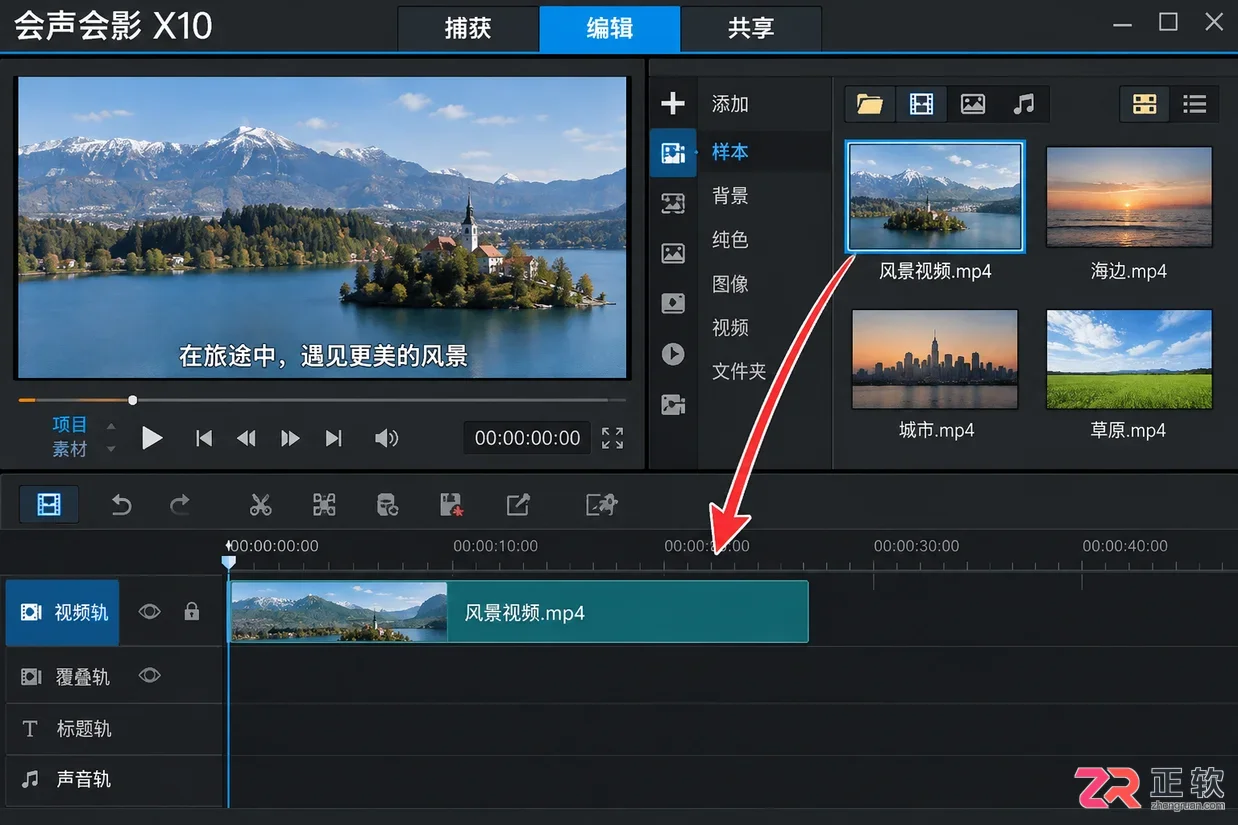Toggle the music note audio filter

1023,103
